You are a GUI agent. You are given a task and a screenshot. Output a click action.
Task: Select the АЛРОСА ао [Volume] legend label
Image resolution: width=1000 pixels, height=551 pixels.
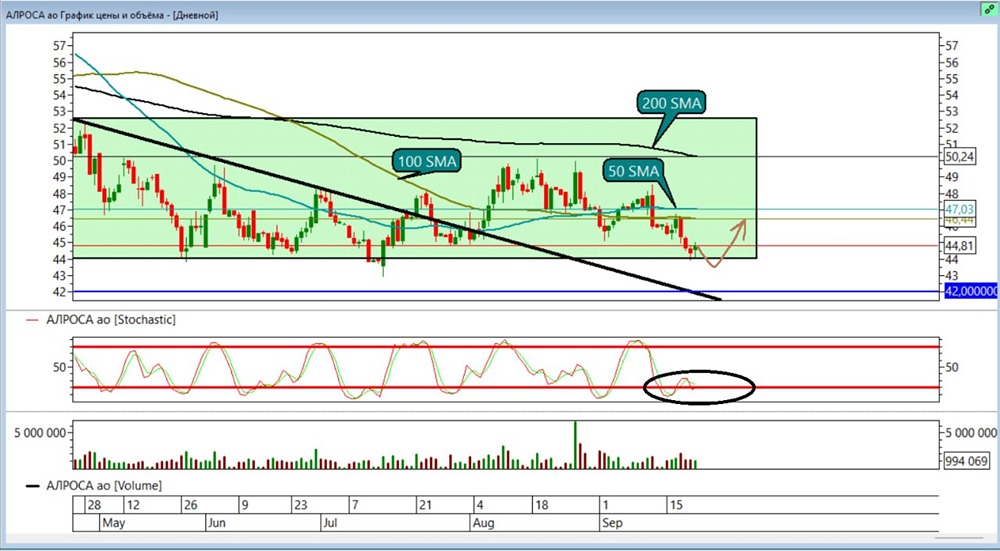(x=104, y=485)
